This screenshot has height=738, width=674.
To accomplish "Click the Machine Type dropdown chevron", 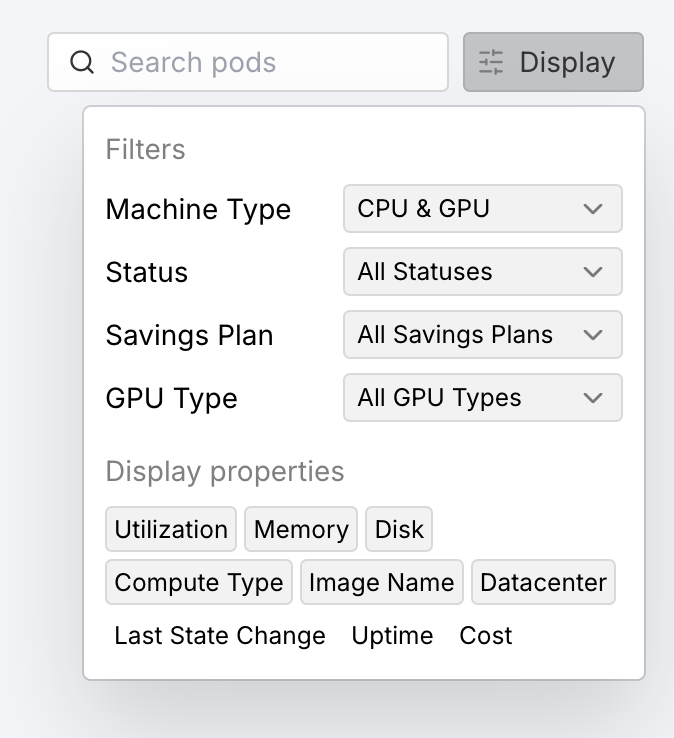I will [x=593, y=209].
